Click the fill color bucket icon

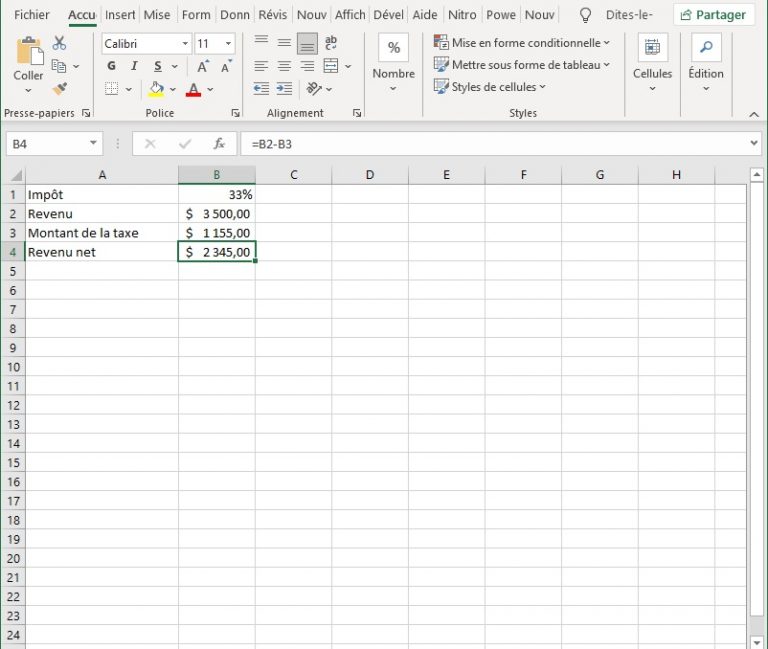[x=156, y=89]
